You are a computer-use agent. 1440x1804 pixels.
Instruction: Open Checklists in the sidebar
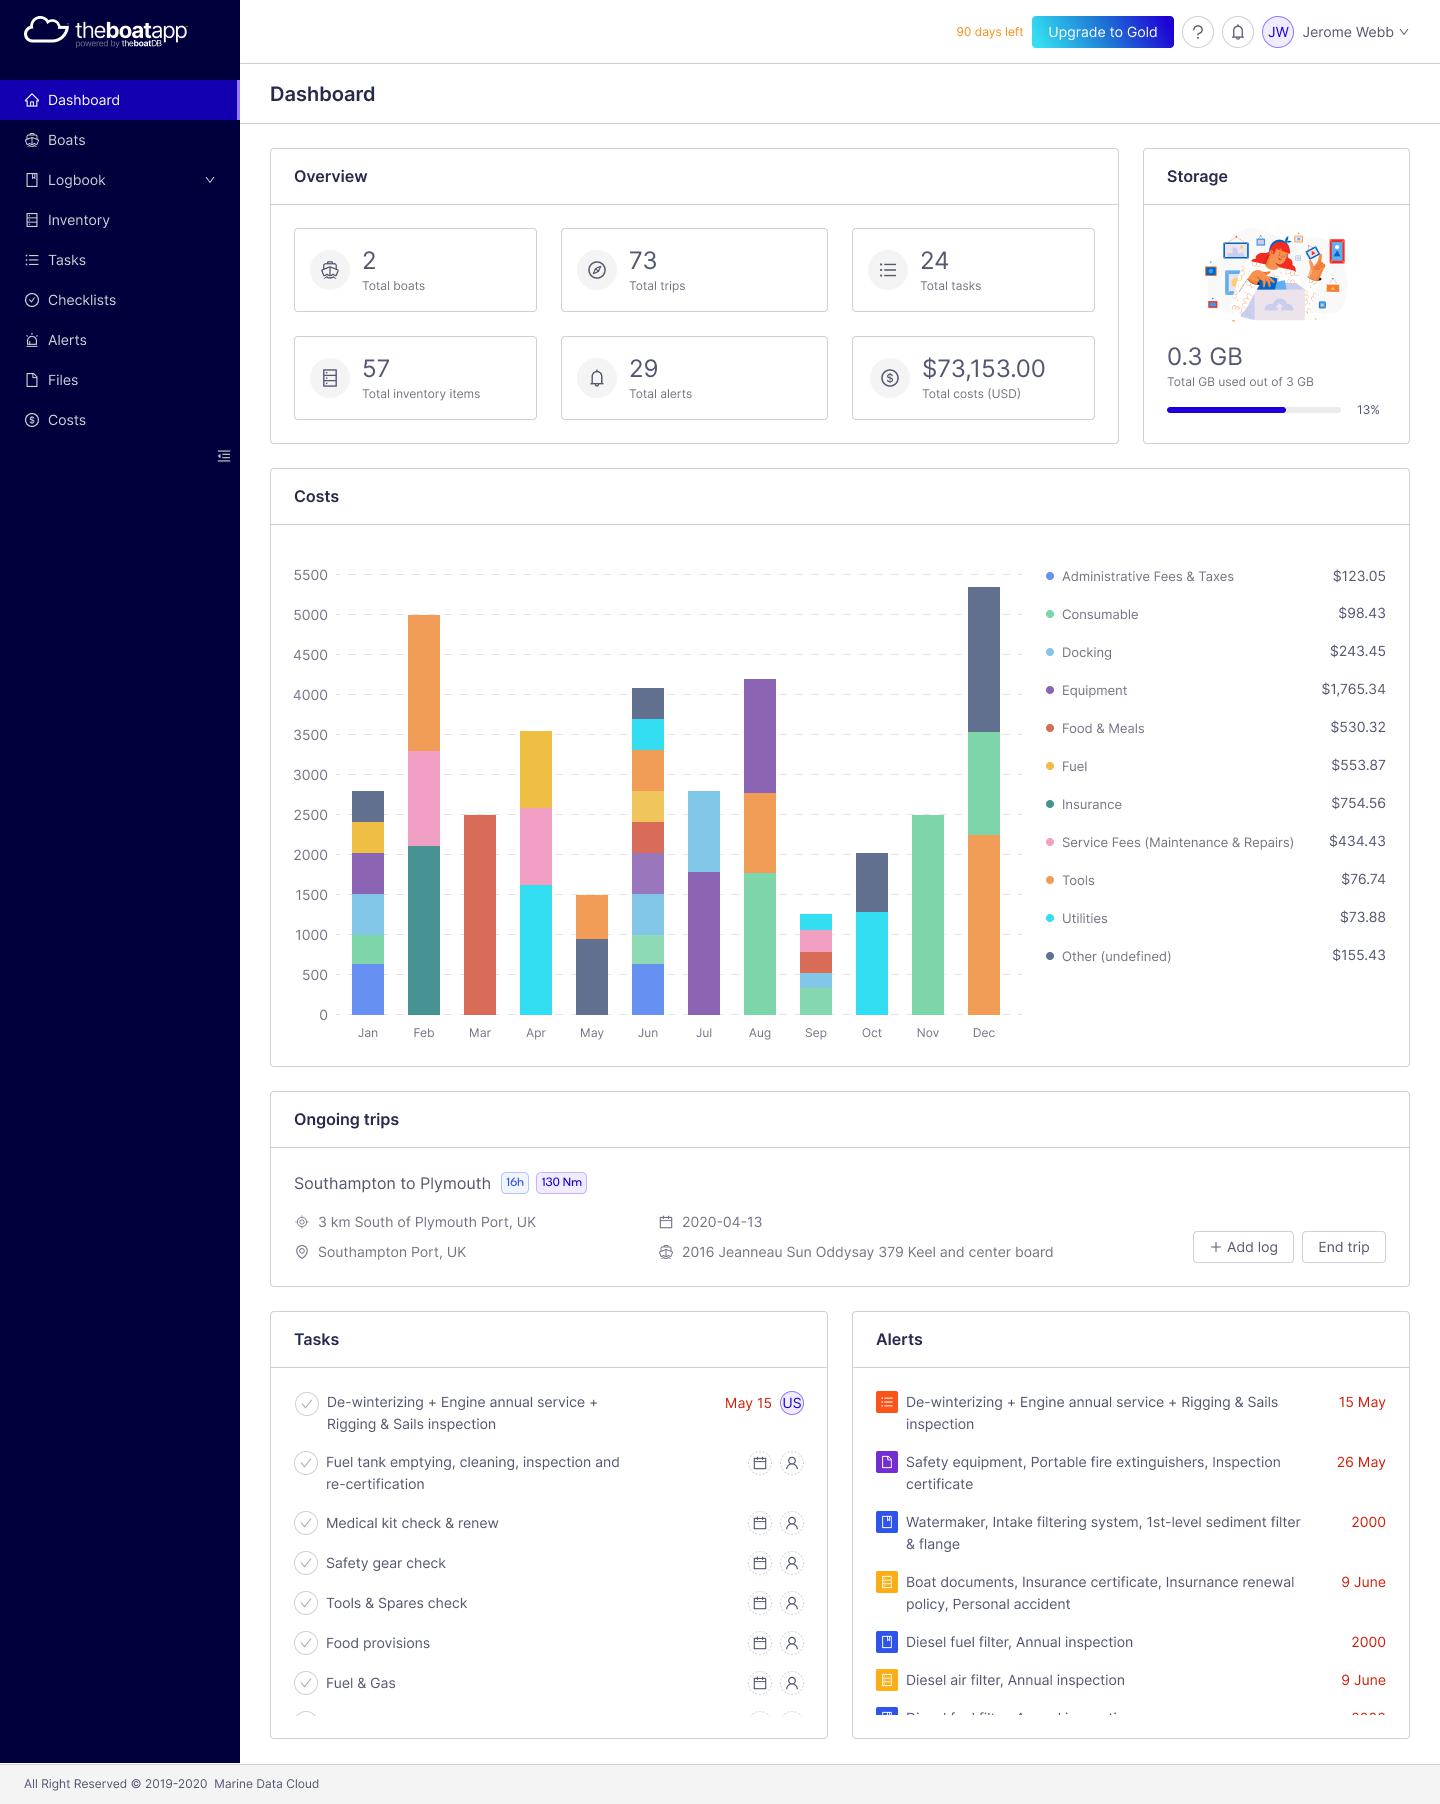[x=120, y=300]
